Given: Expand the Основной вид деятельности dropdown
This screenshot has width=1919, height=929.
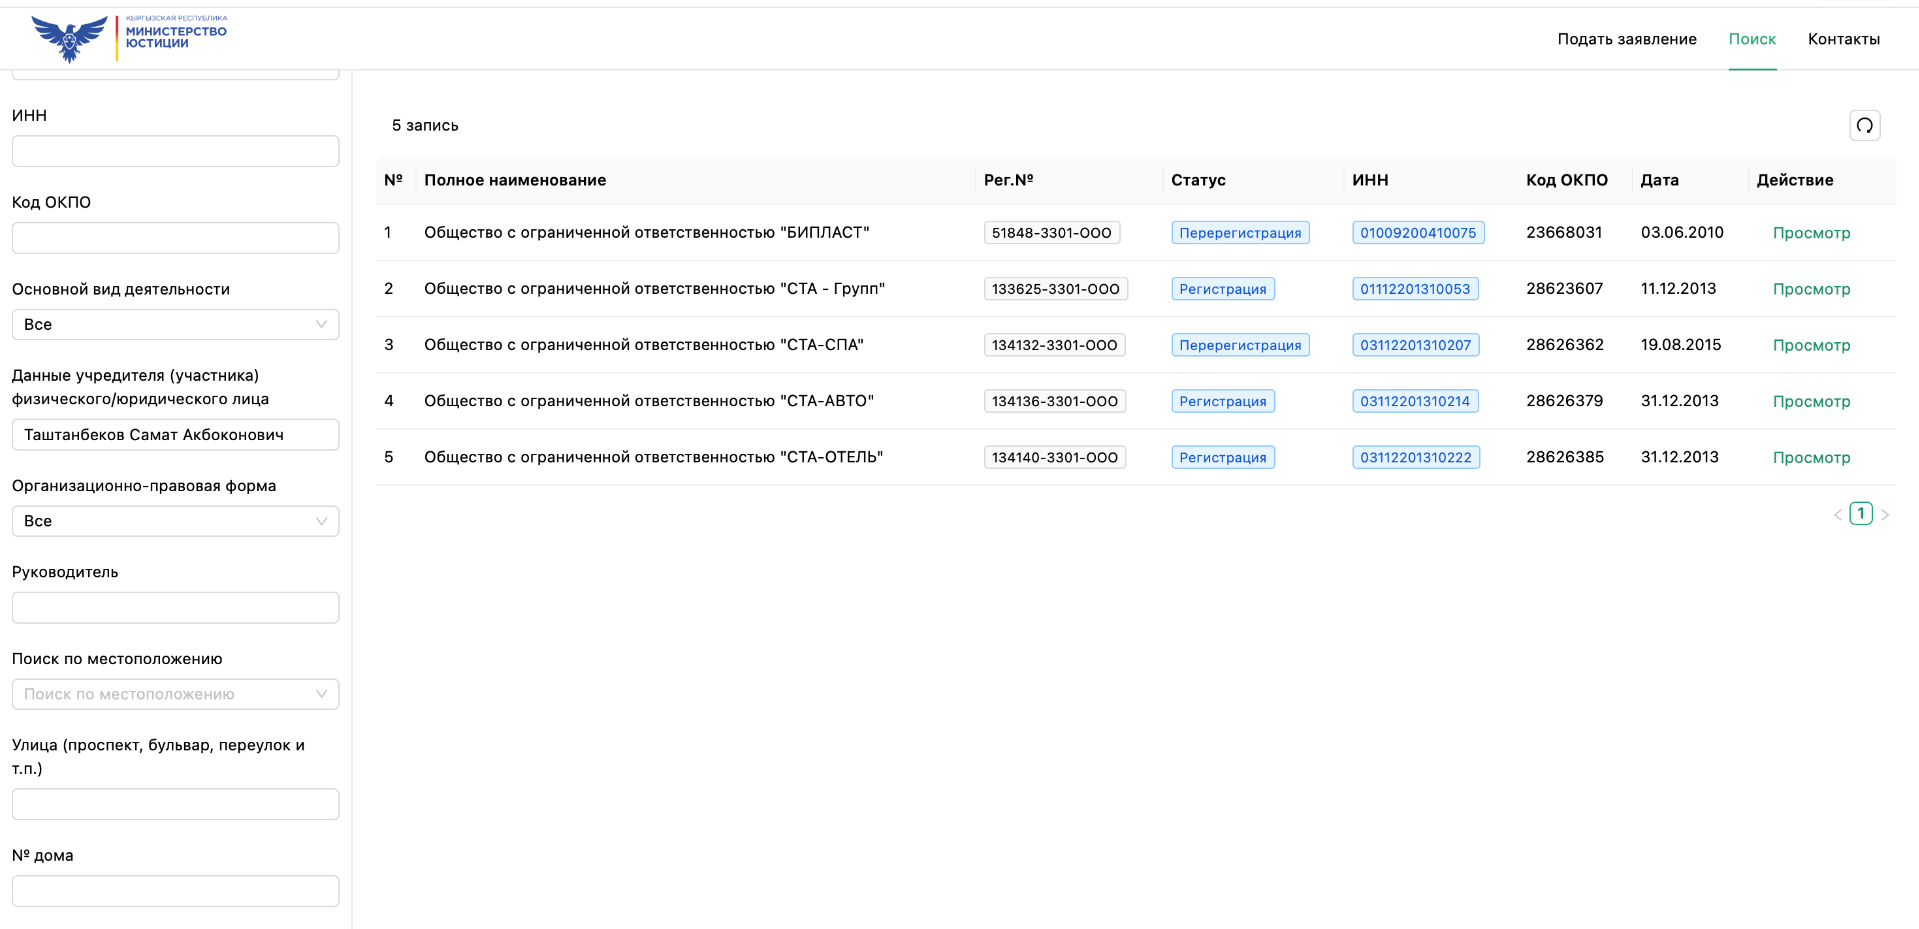Looking at the screenshot, I should pyautogui.click(x=175, y=324).
